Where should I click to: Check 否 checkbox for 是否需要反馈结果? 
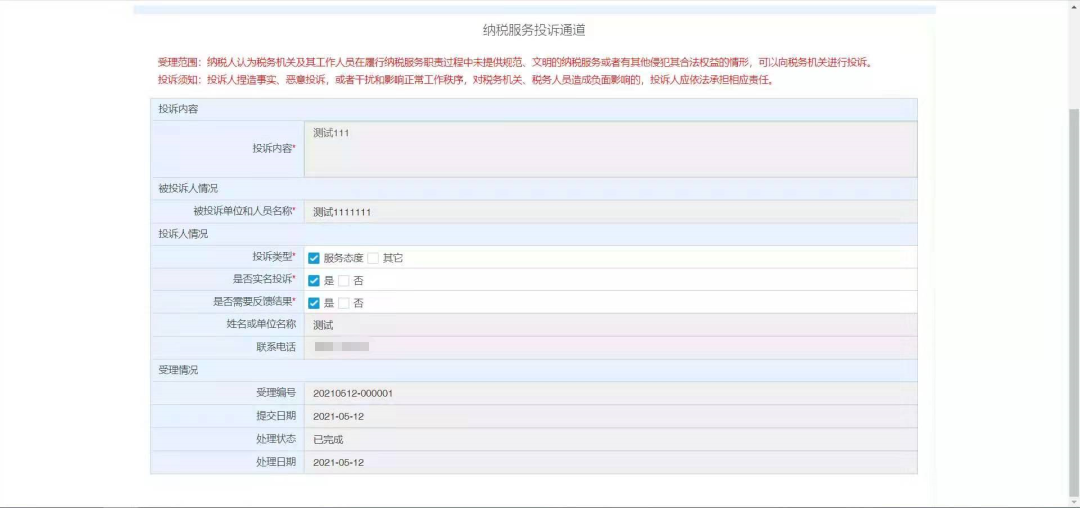(344, 303)
